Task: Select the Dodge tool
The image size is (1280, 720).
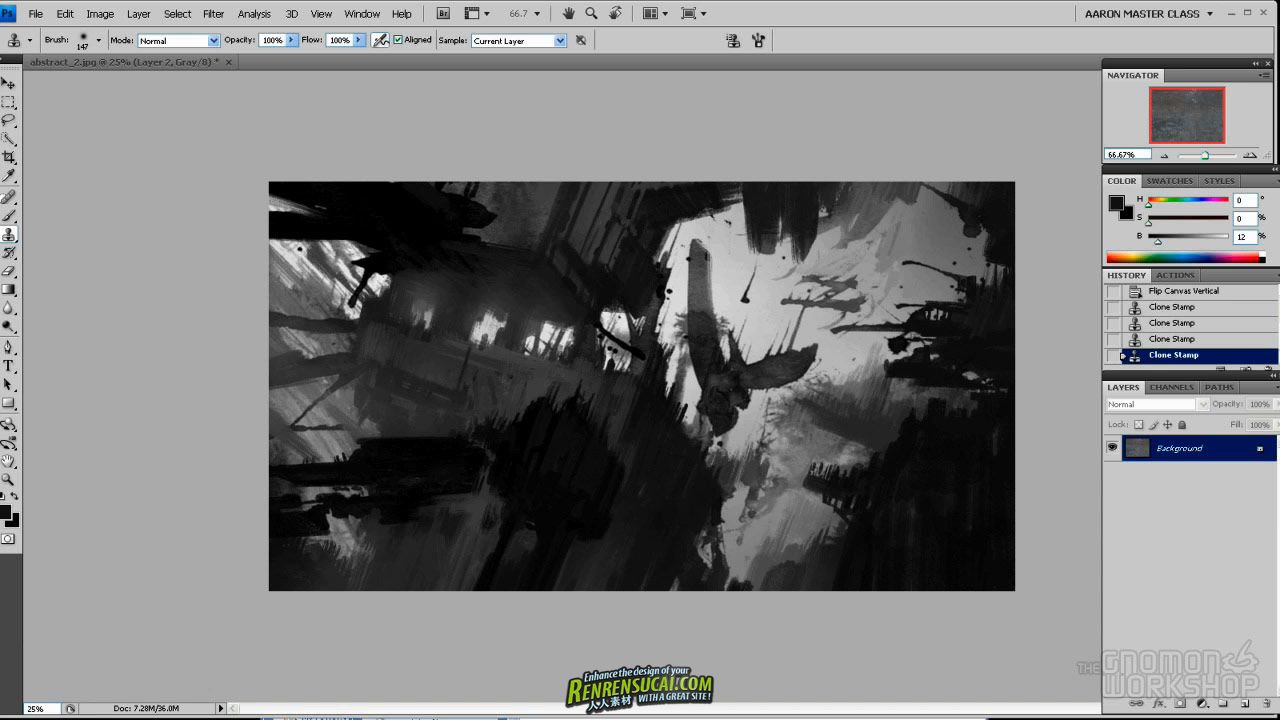Action: click(9, 325)
